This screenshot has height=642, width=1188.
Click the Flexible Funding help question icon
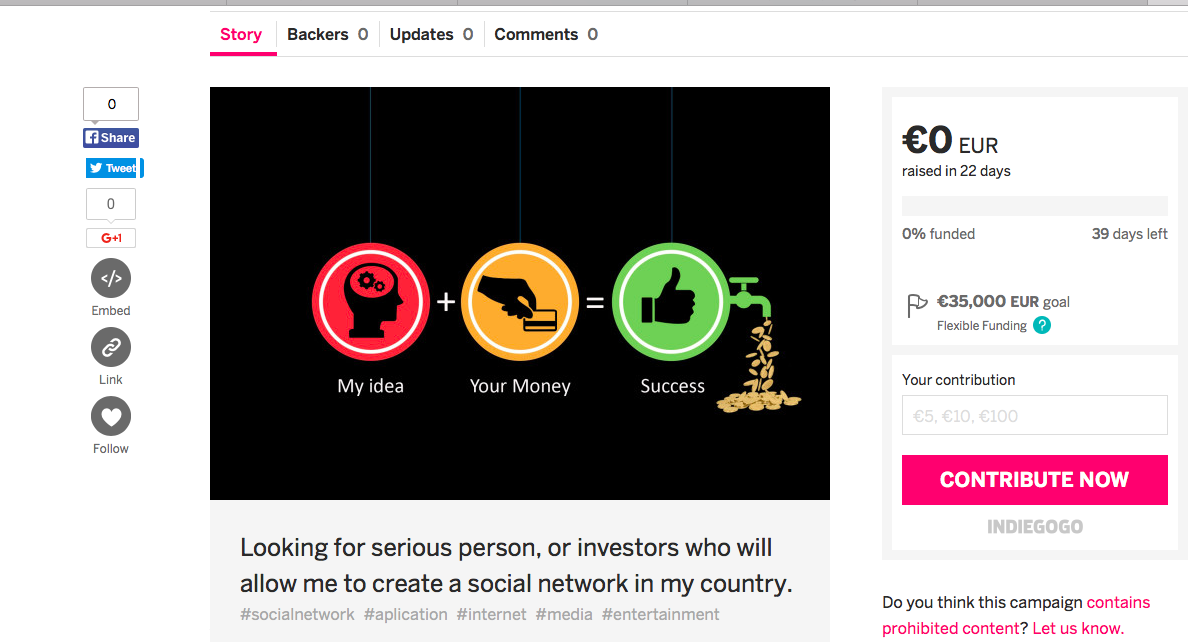click(x=1042, y=325)
